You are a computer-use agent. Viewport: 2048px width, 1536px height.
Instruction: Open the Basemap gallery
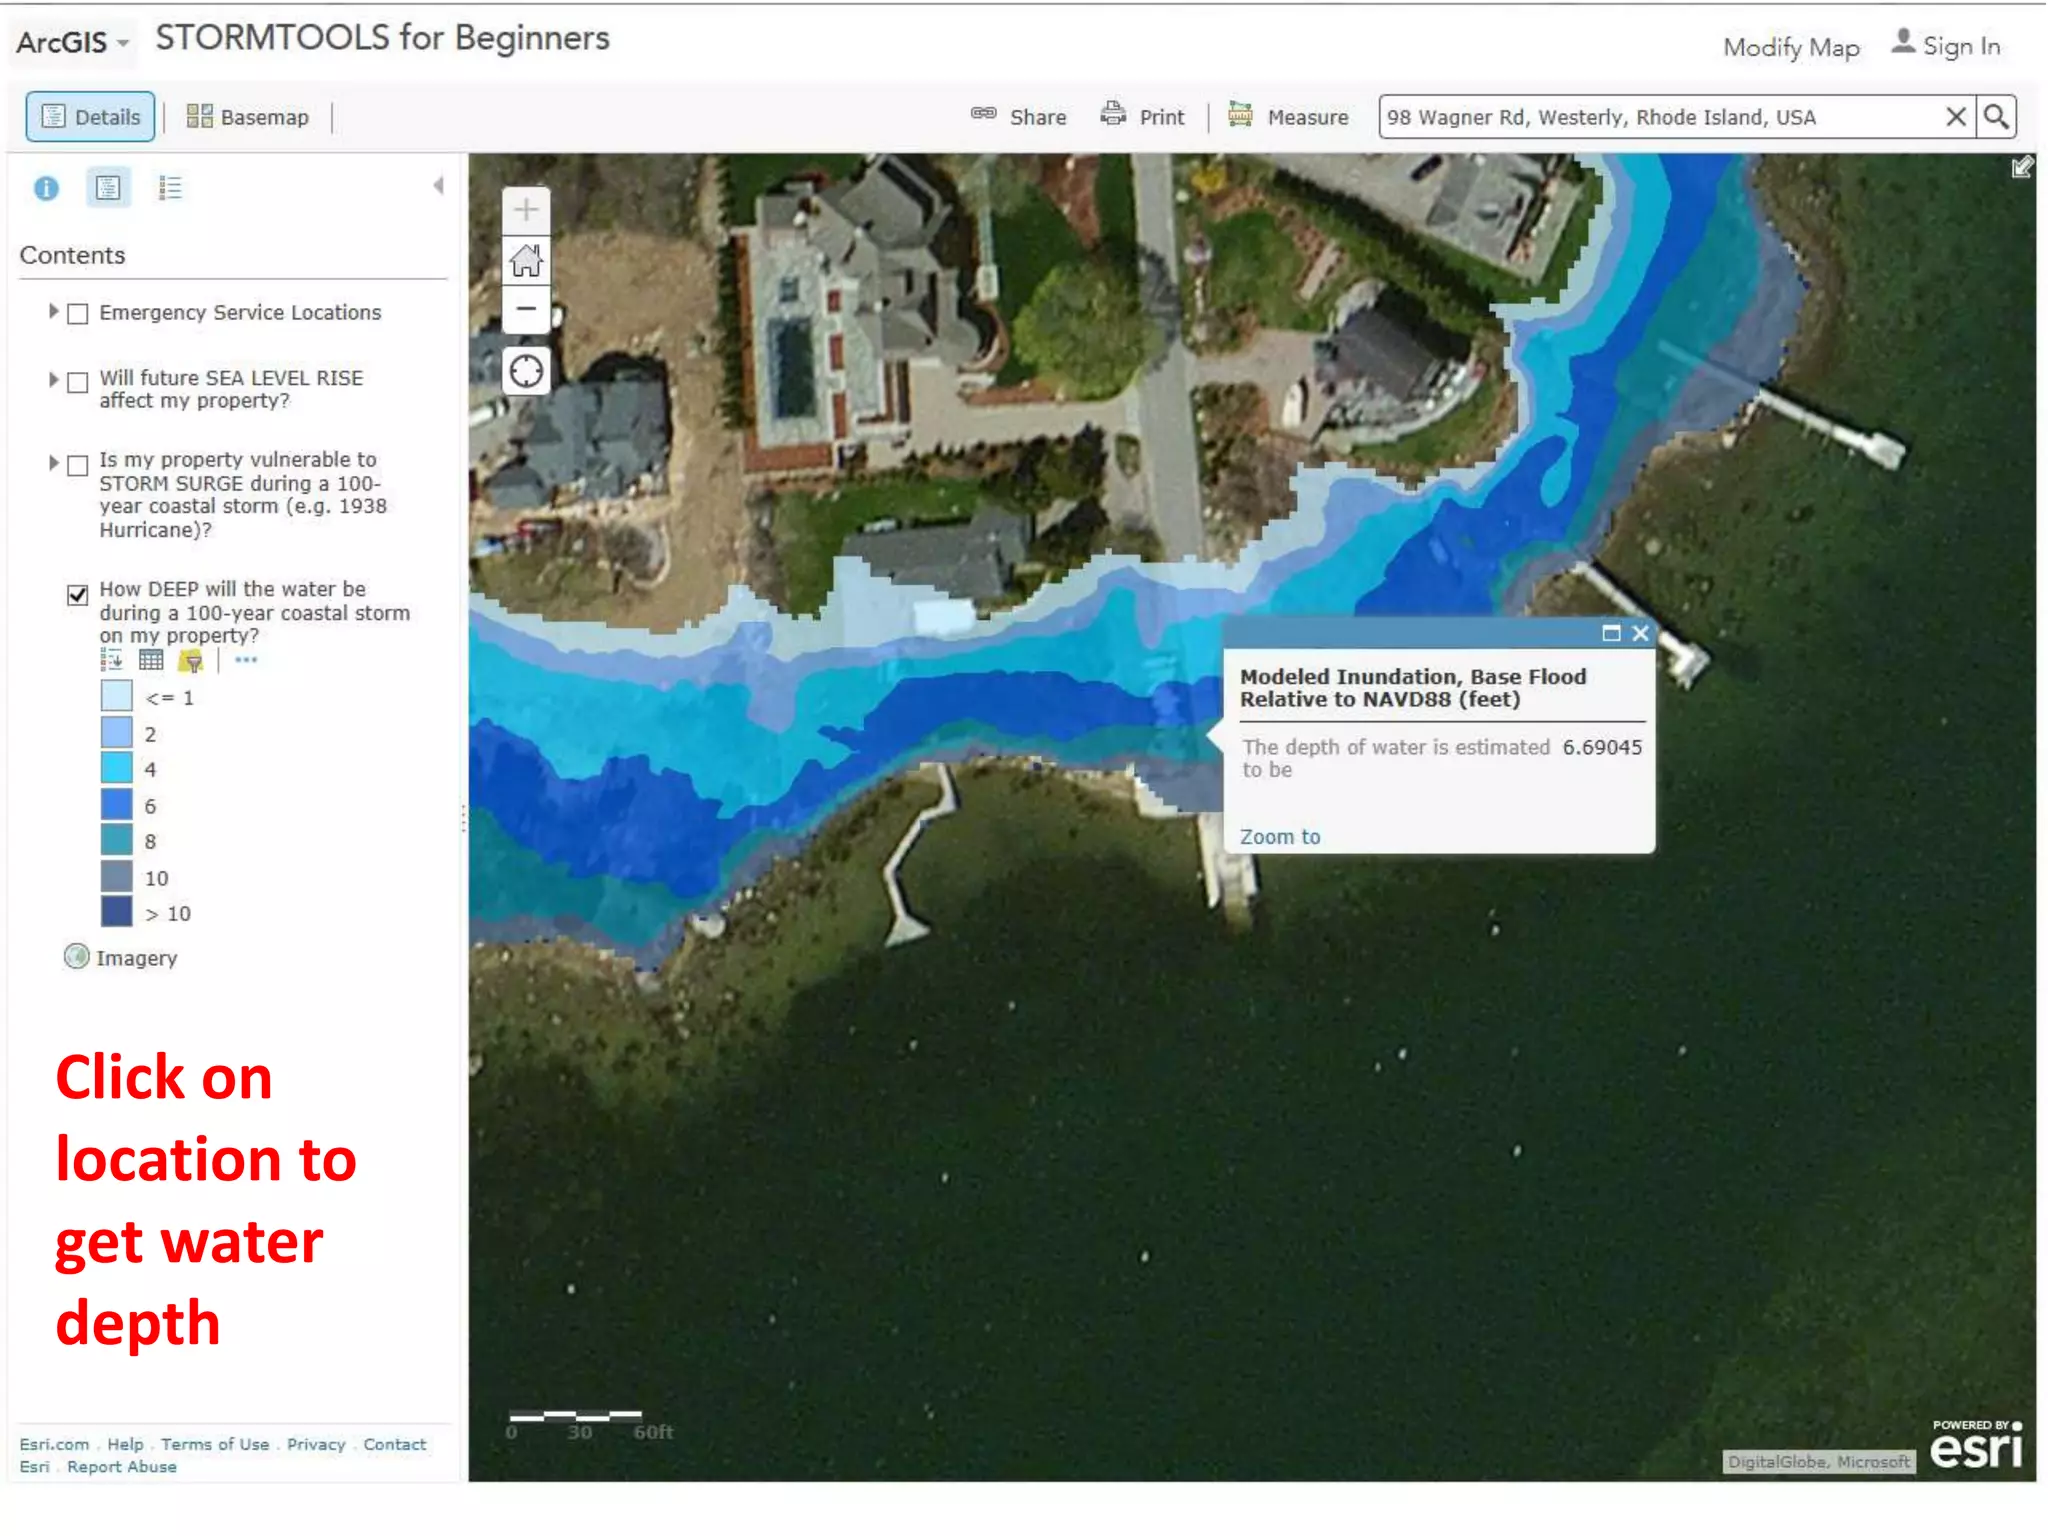click(x=248, y=117)
